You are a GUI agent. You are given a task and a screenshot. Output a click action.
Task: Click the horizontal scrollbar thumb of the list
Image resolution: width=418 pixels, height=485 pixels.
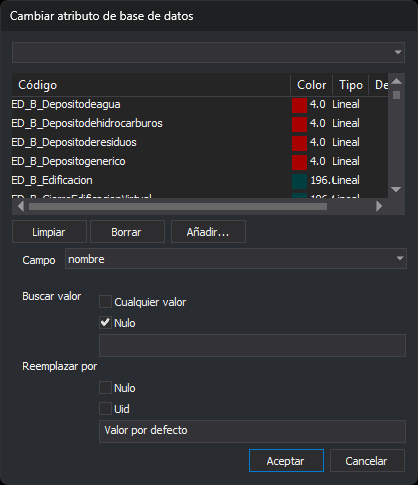[178, 207]
